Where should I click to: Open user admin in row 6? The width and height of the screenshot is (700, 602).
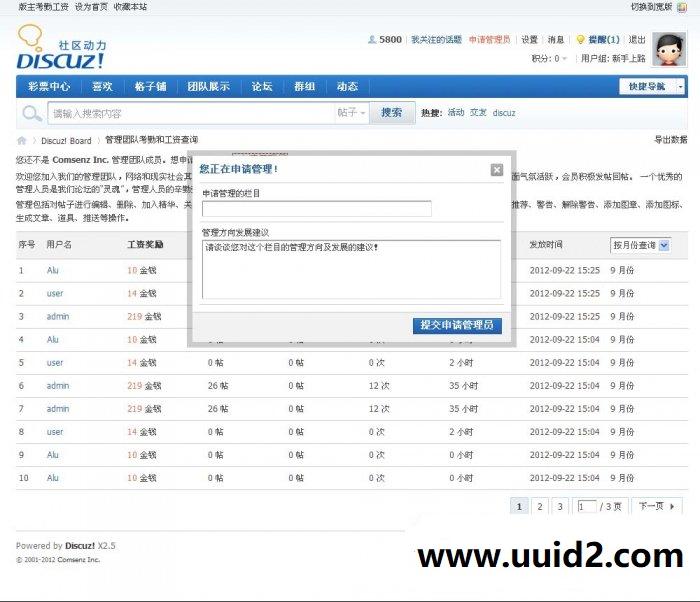pos(58,385)
